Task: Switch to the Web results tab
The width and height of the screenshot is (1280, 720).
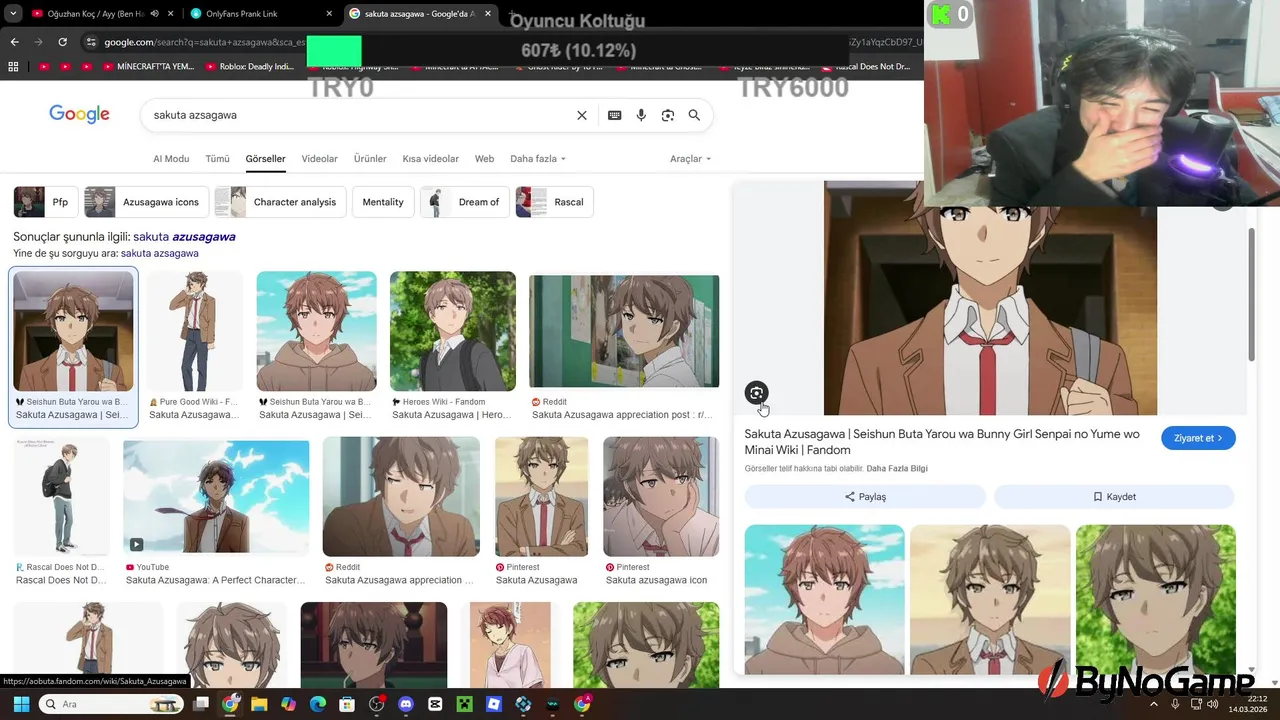Action: (484, 159)
